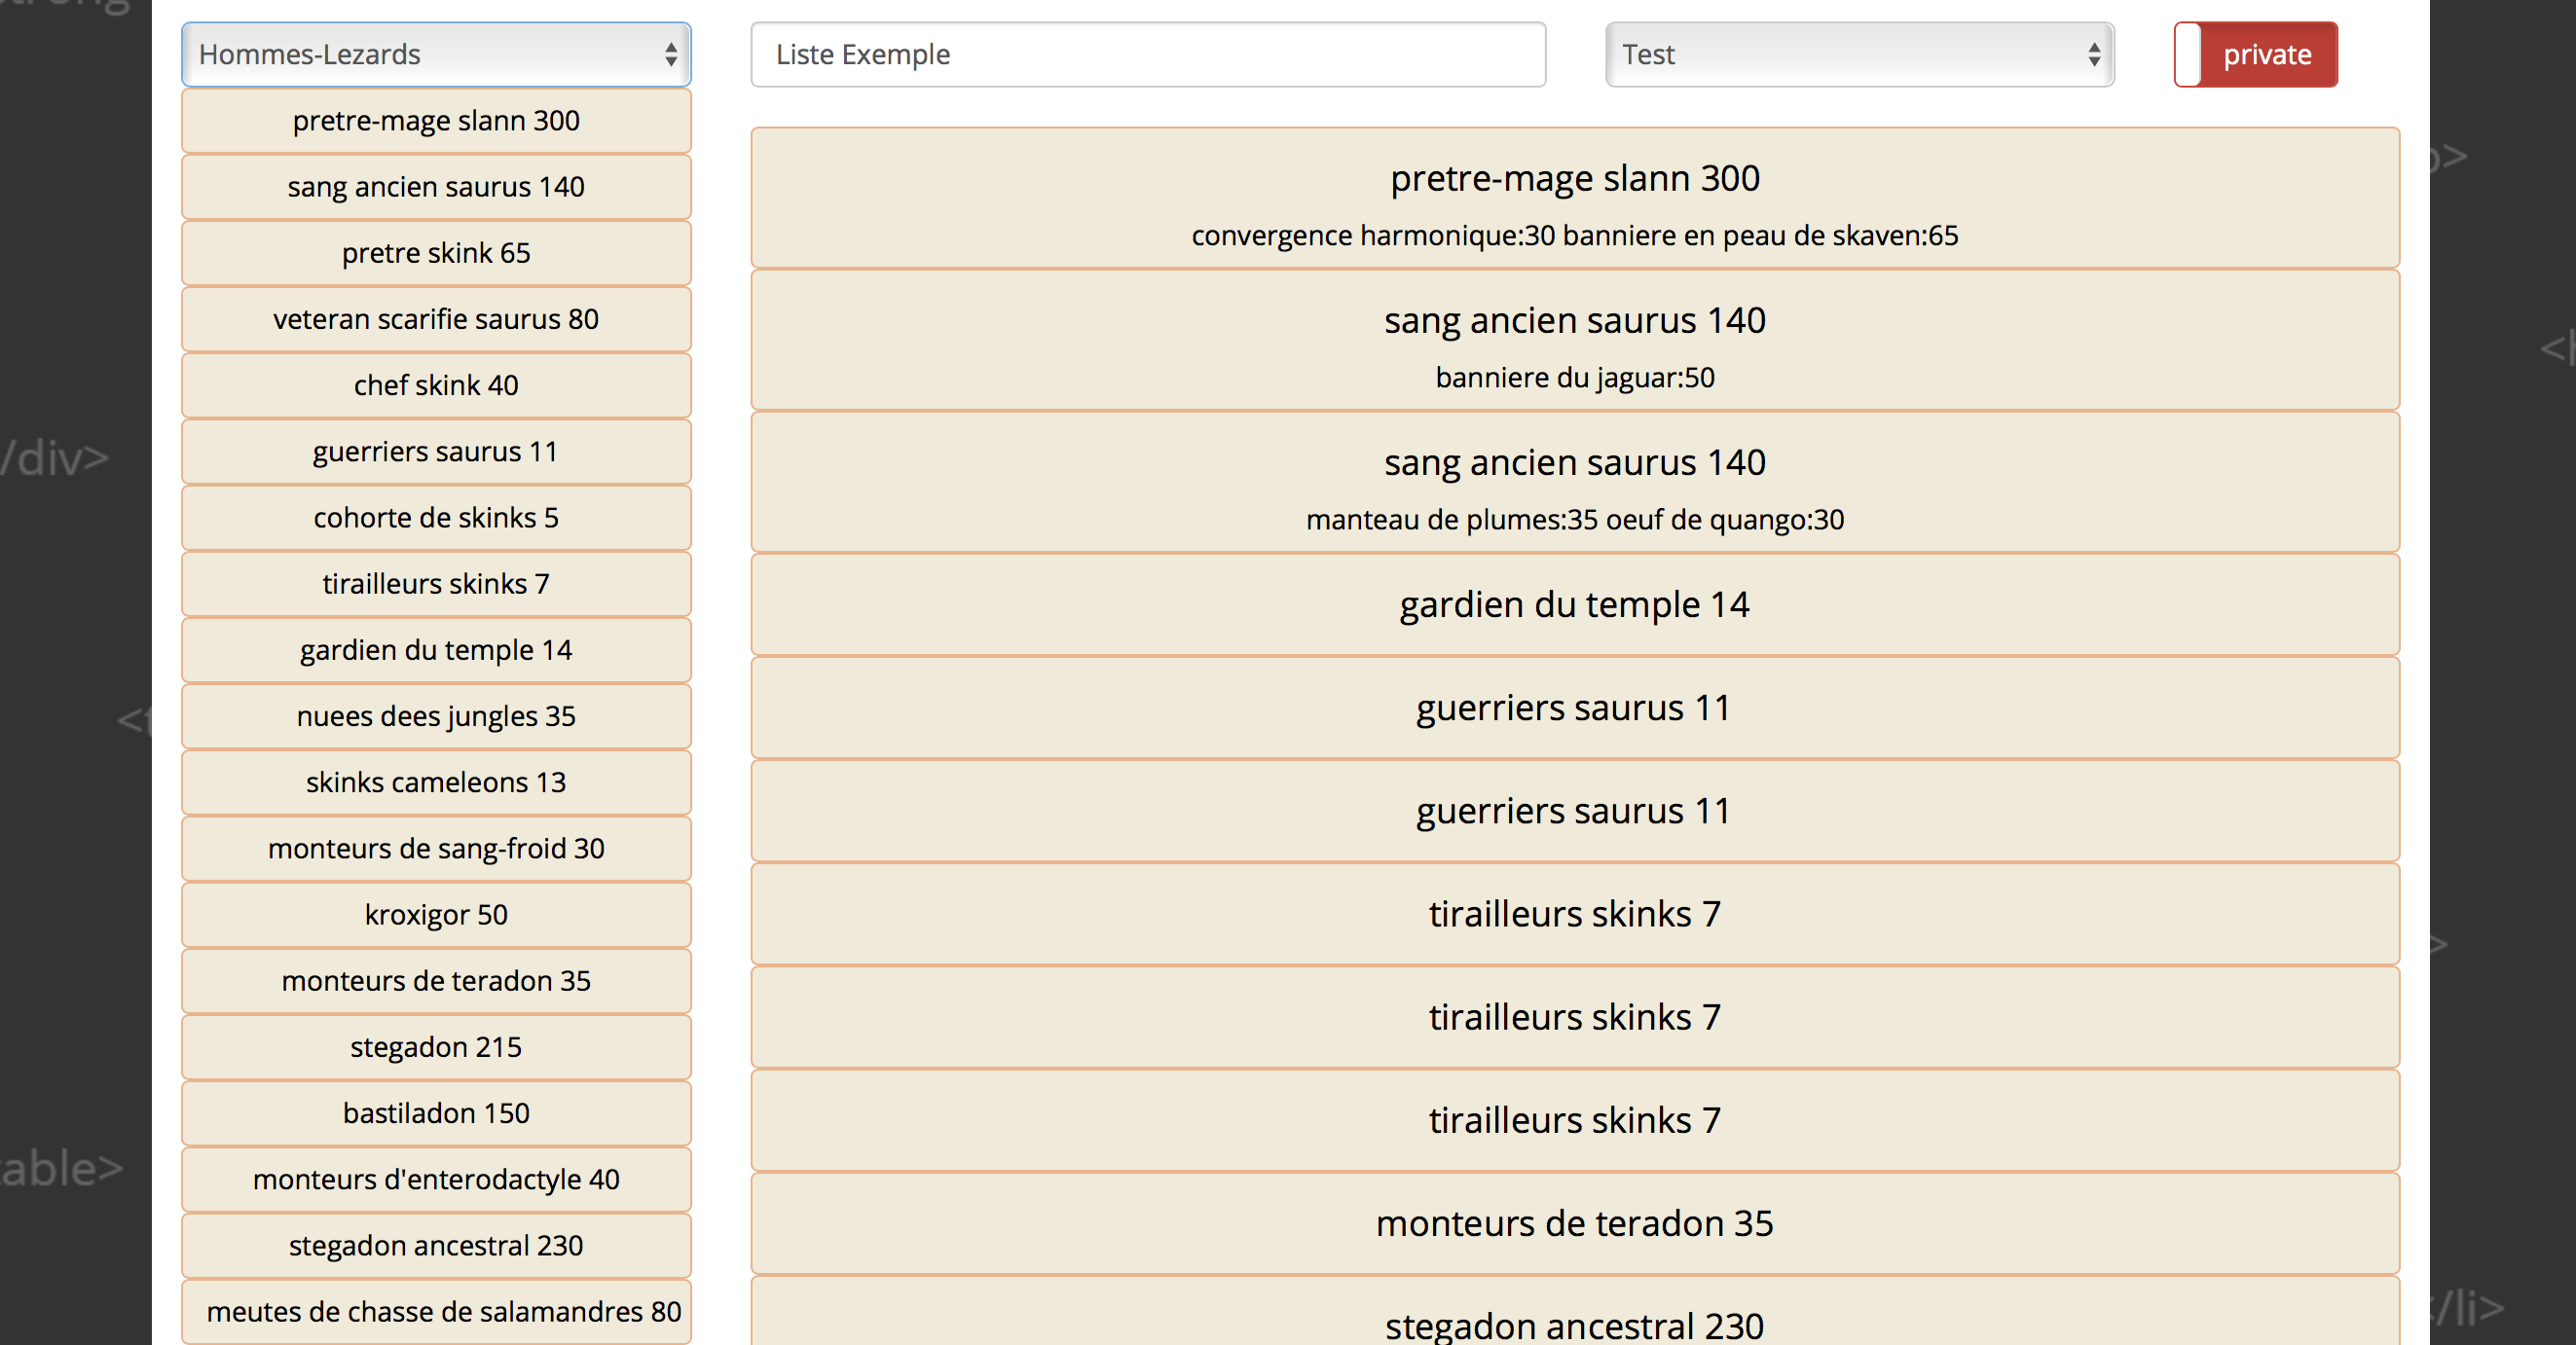The image size is (2576, 1345).
Task: Click the Liste Exemple name field
Action: pyautogui.click(x=1148, y=54)
